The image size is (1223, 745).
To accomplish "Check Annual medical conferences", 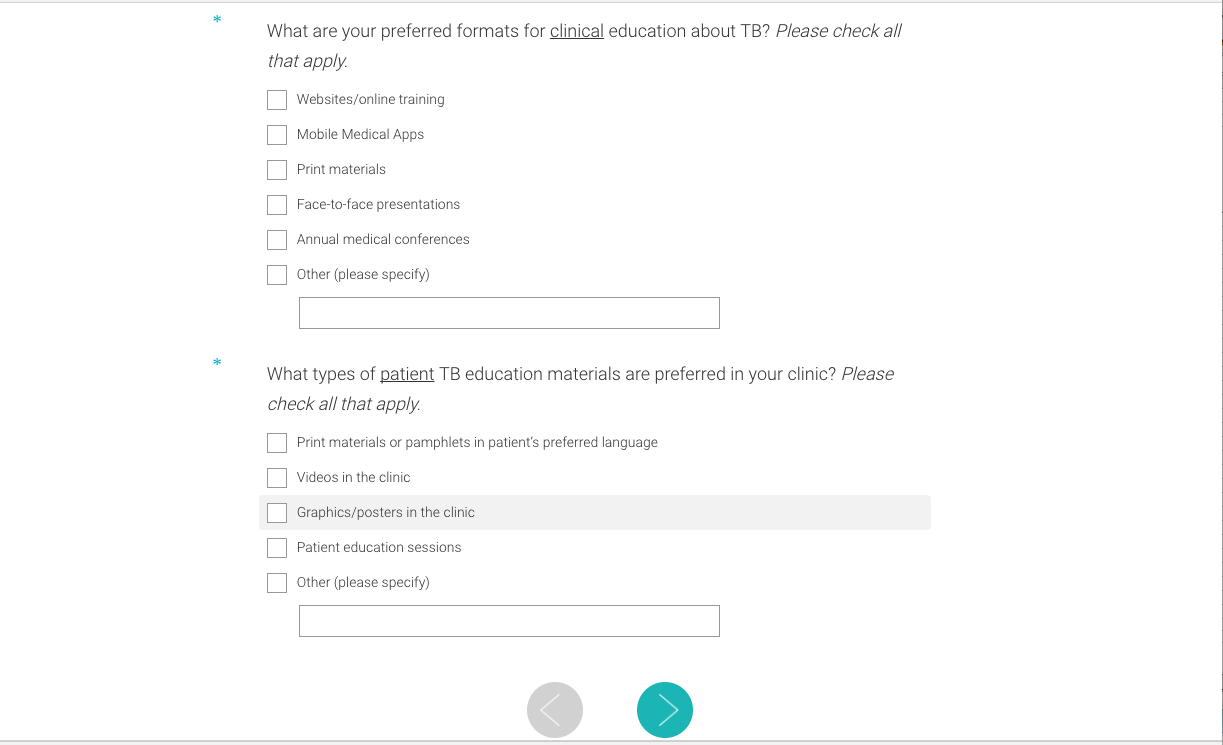I will click(277, 240).
